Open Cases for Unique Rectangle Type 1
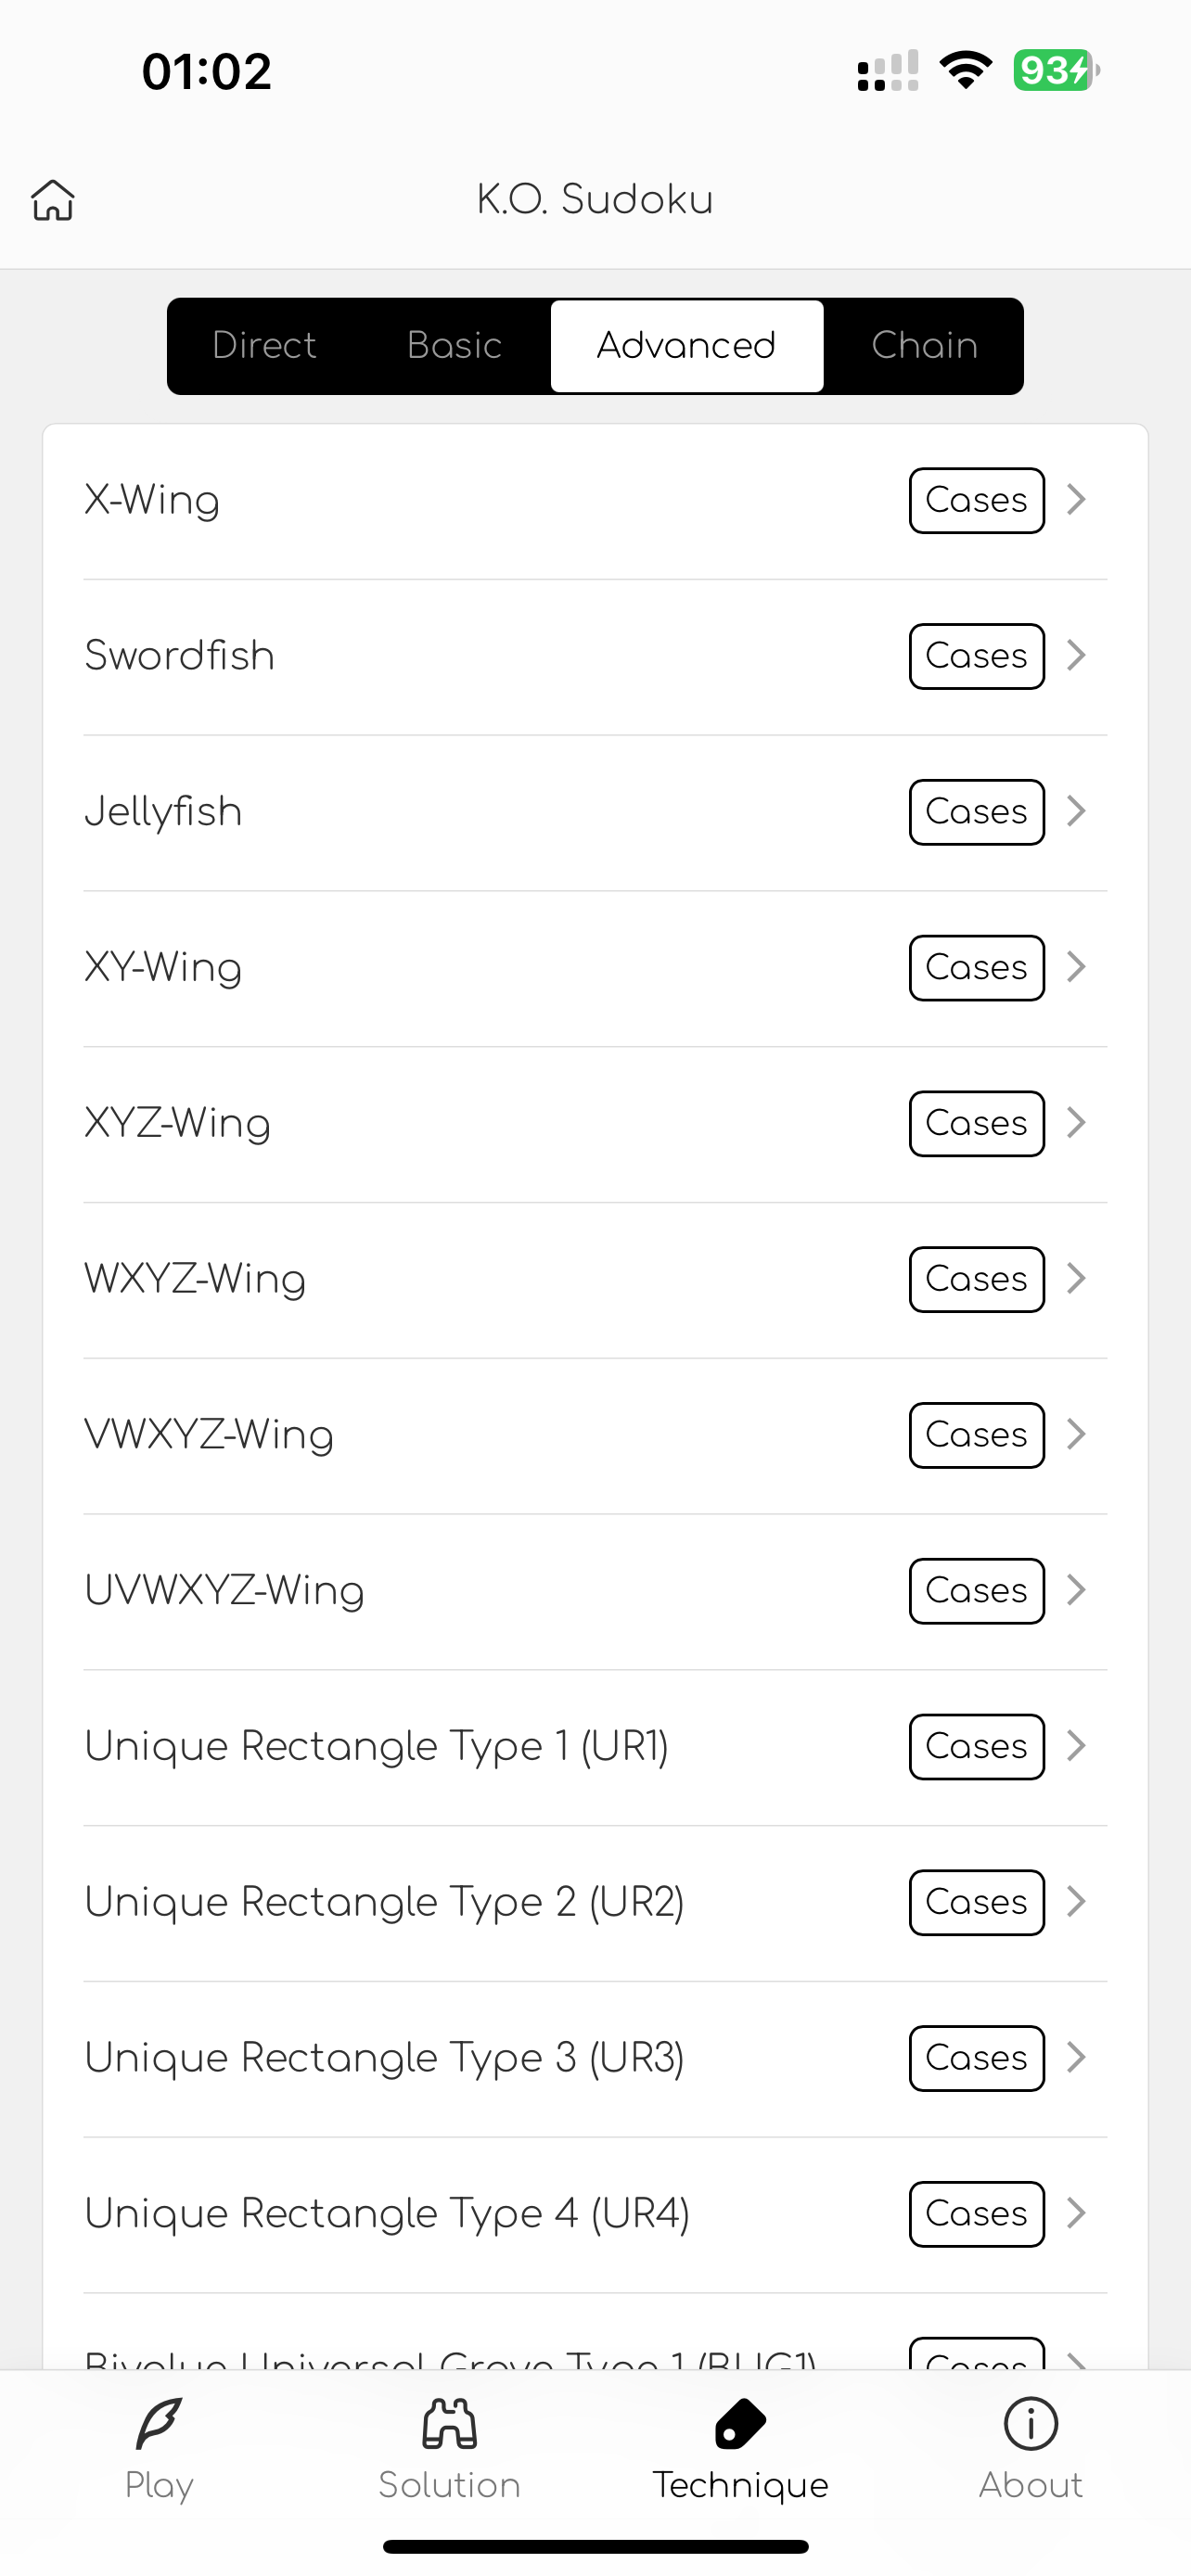The width and height of the screenshot is (1191, 2576). tap(977, 1747)
